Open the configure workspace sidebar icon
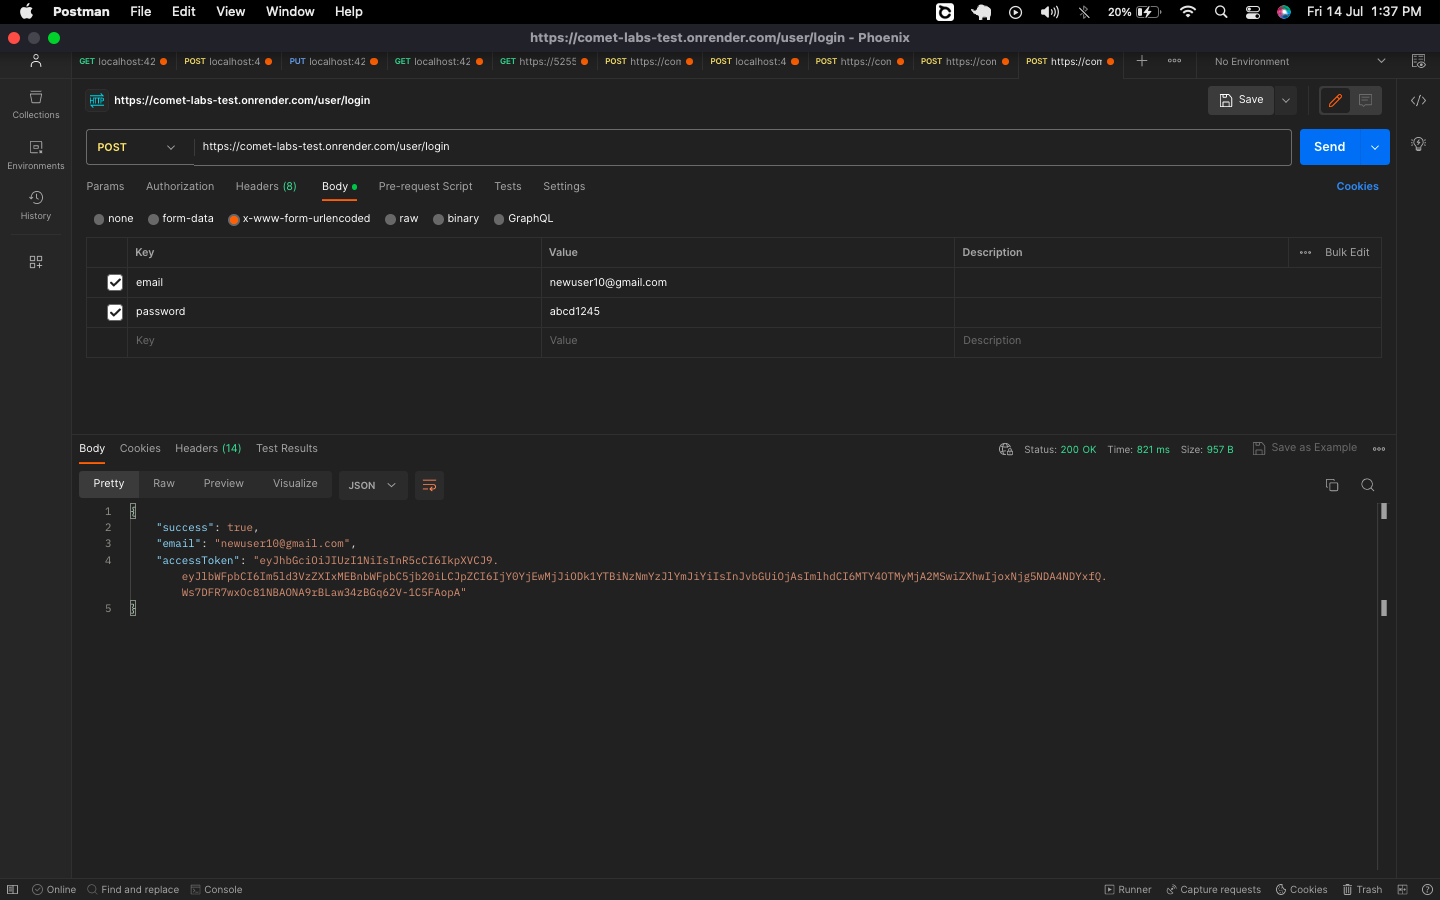Image resolution: width=1440 pixels, height=900 pixels. [x=36, y=262]
